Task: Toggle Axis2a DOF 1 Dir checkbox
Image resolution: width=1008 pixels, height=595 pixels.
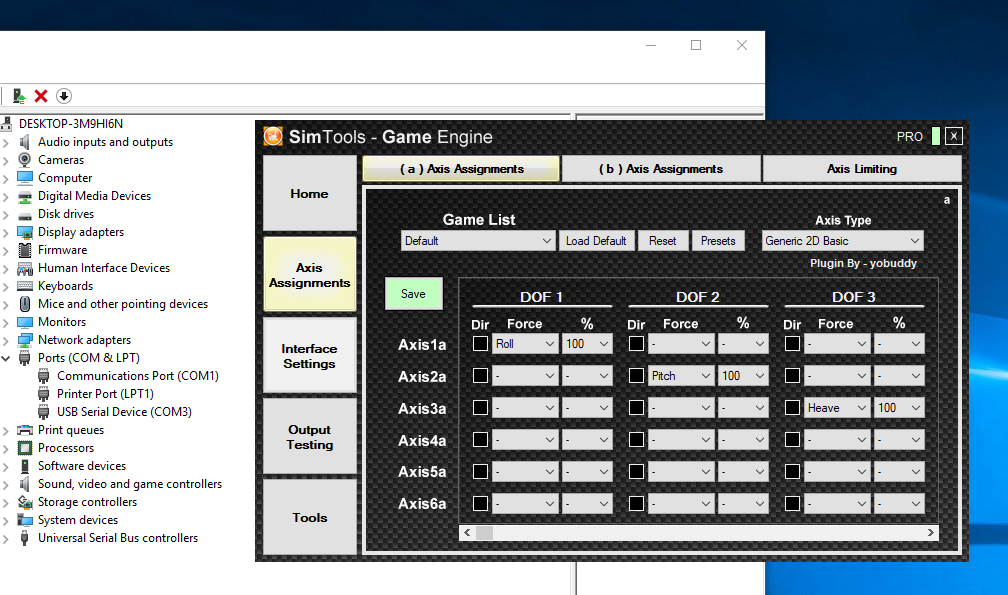Action: tap(480, 375)
